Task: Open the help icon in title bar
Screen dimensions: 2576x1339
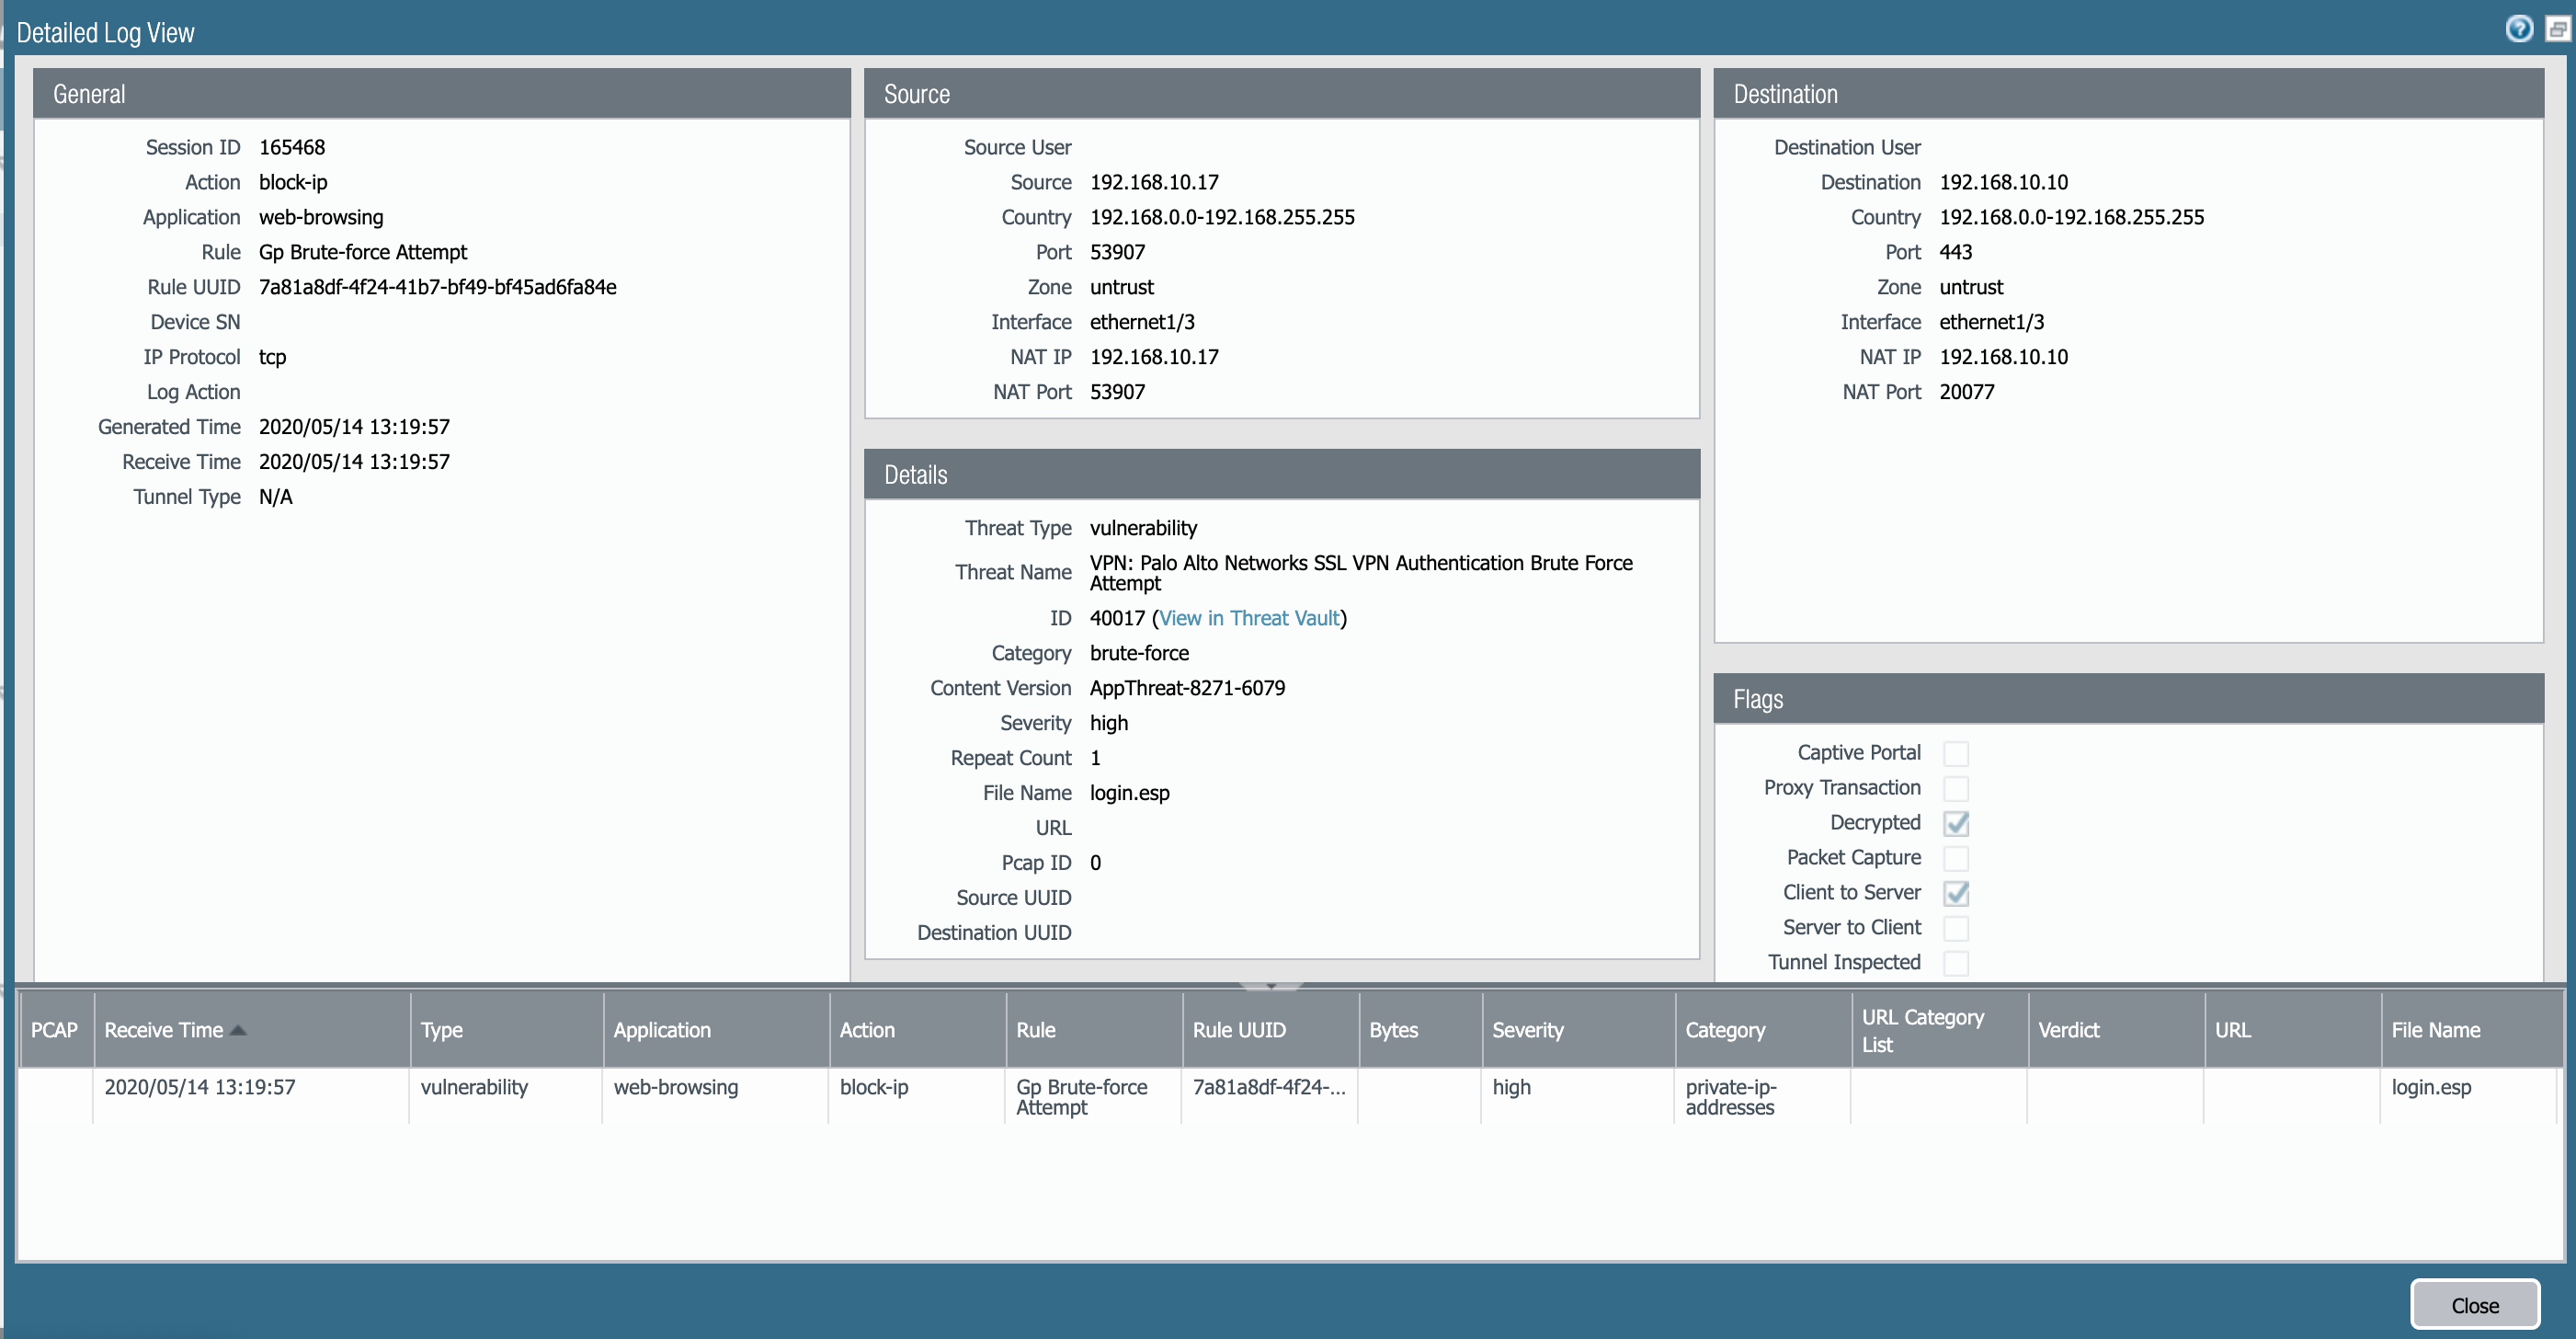Action: [x=2518, y=29]
